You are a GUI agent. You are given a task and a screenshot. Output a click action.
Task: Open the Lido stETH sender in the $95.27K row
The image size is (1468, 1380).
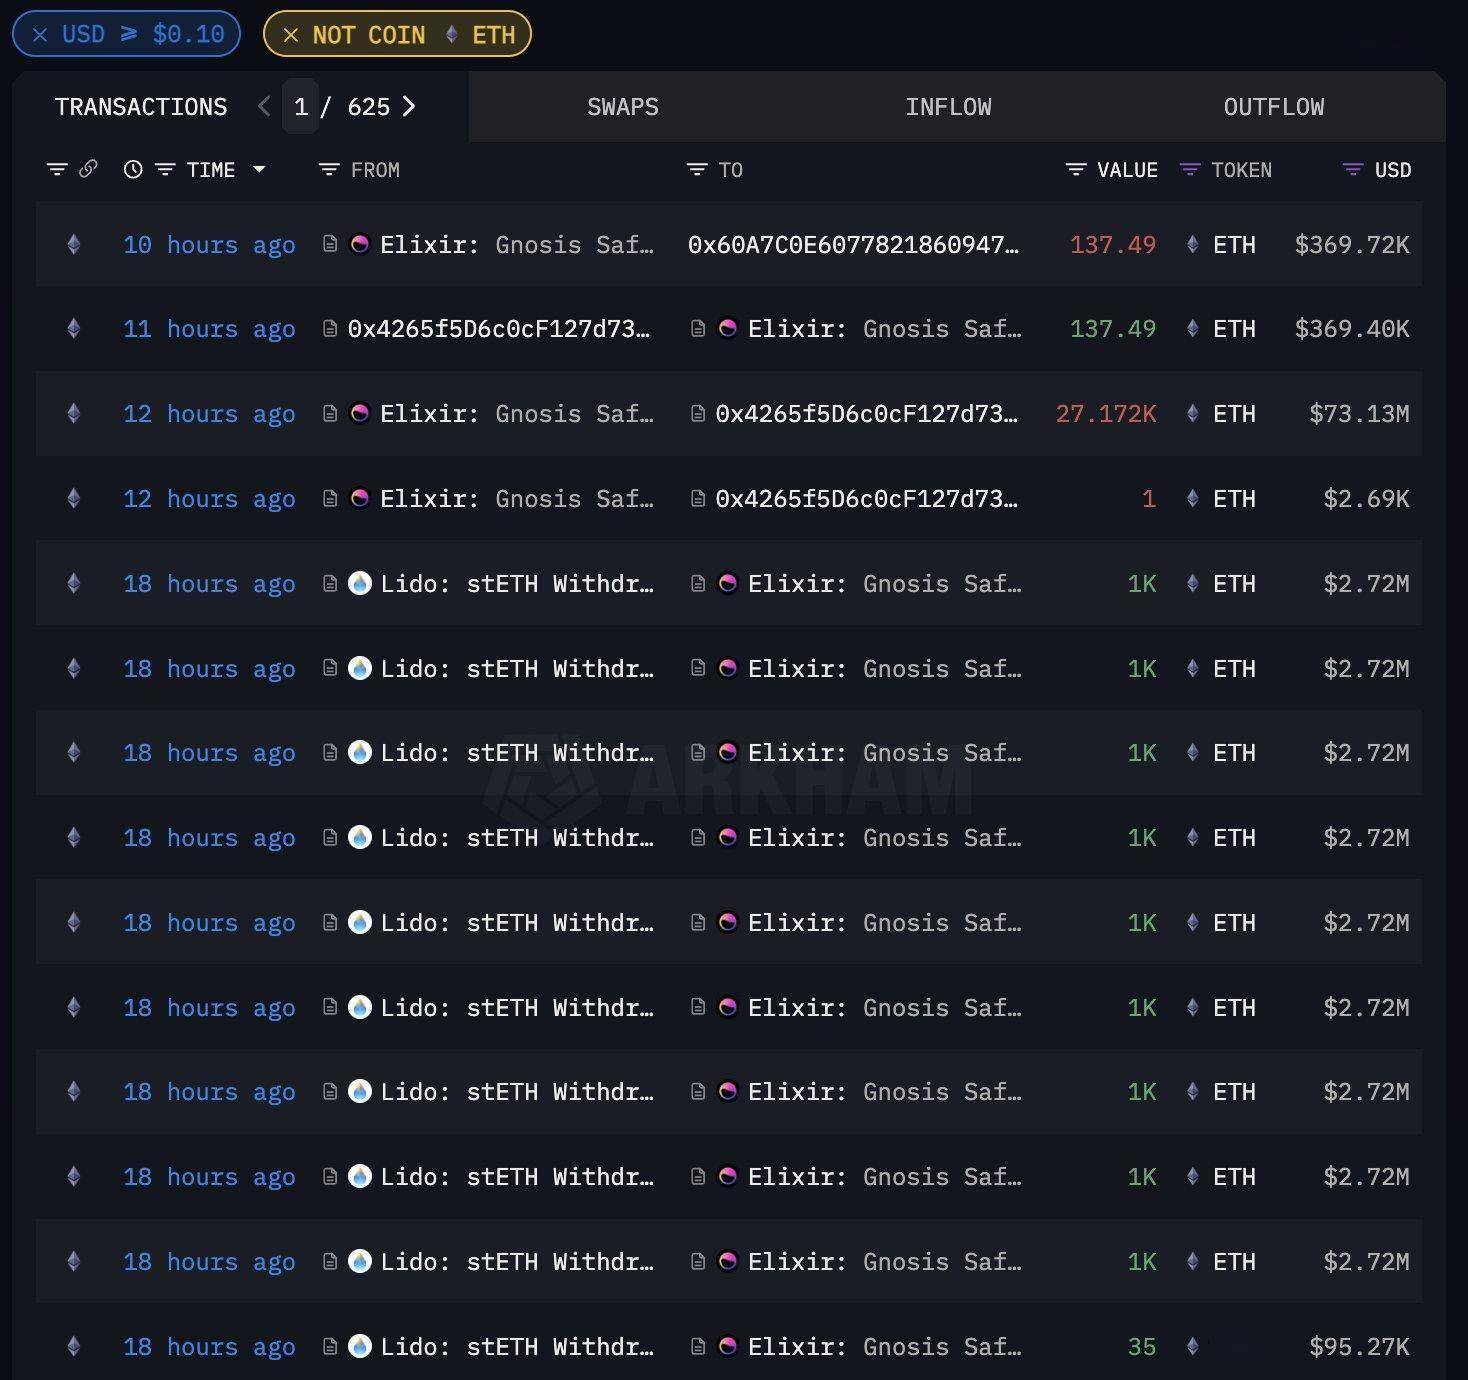click(517, 1347)
